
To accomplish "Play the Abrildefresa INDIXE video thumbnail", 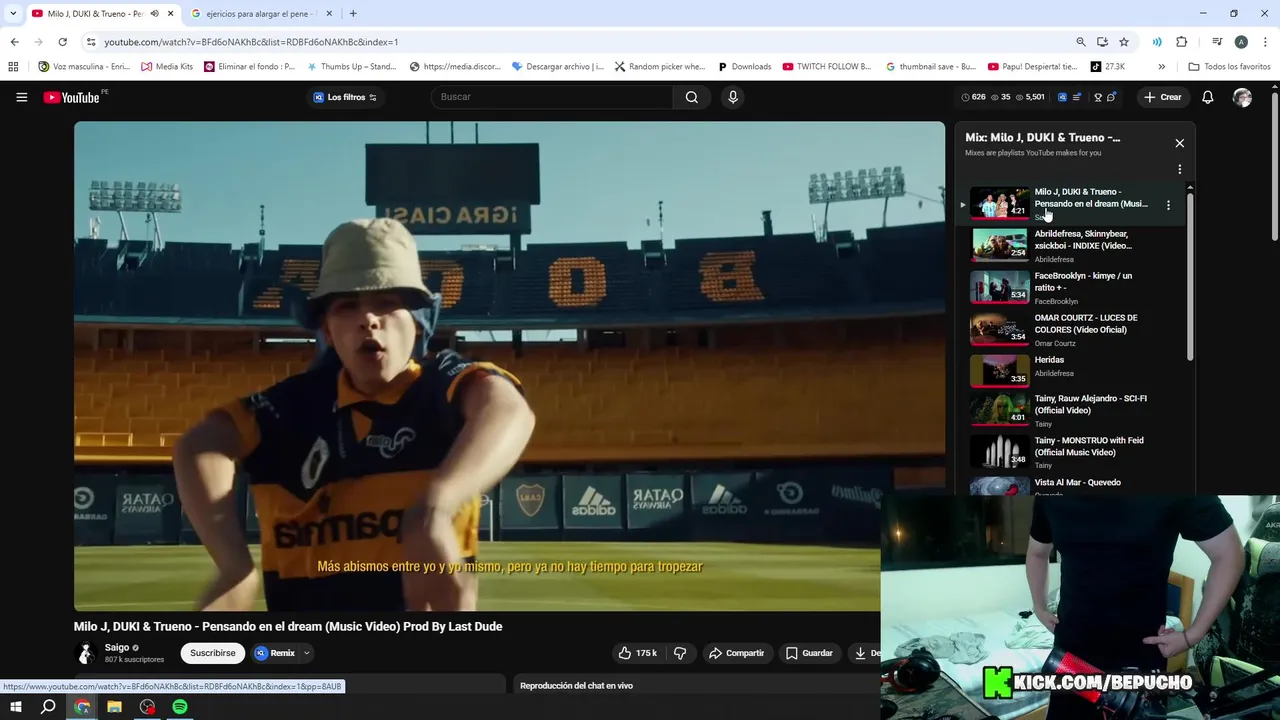I will point(999,245).
